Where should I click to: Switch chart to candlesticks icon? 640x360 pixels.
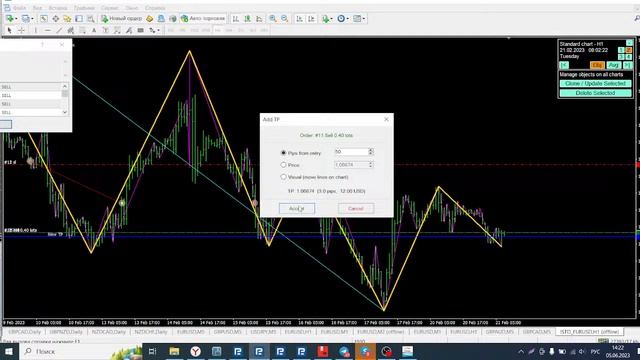click(247, 18)
